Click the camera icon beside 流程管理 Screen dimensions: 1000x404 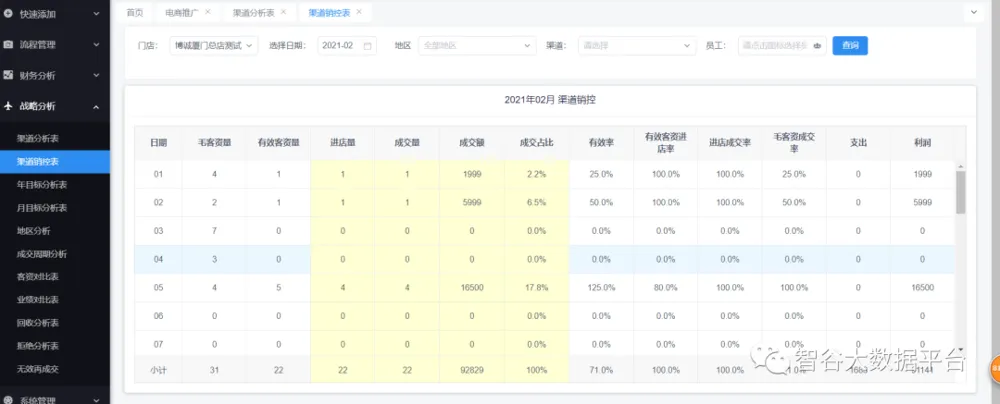(x=9, y=44)
